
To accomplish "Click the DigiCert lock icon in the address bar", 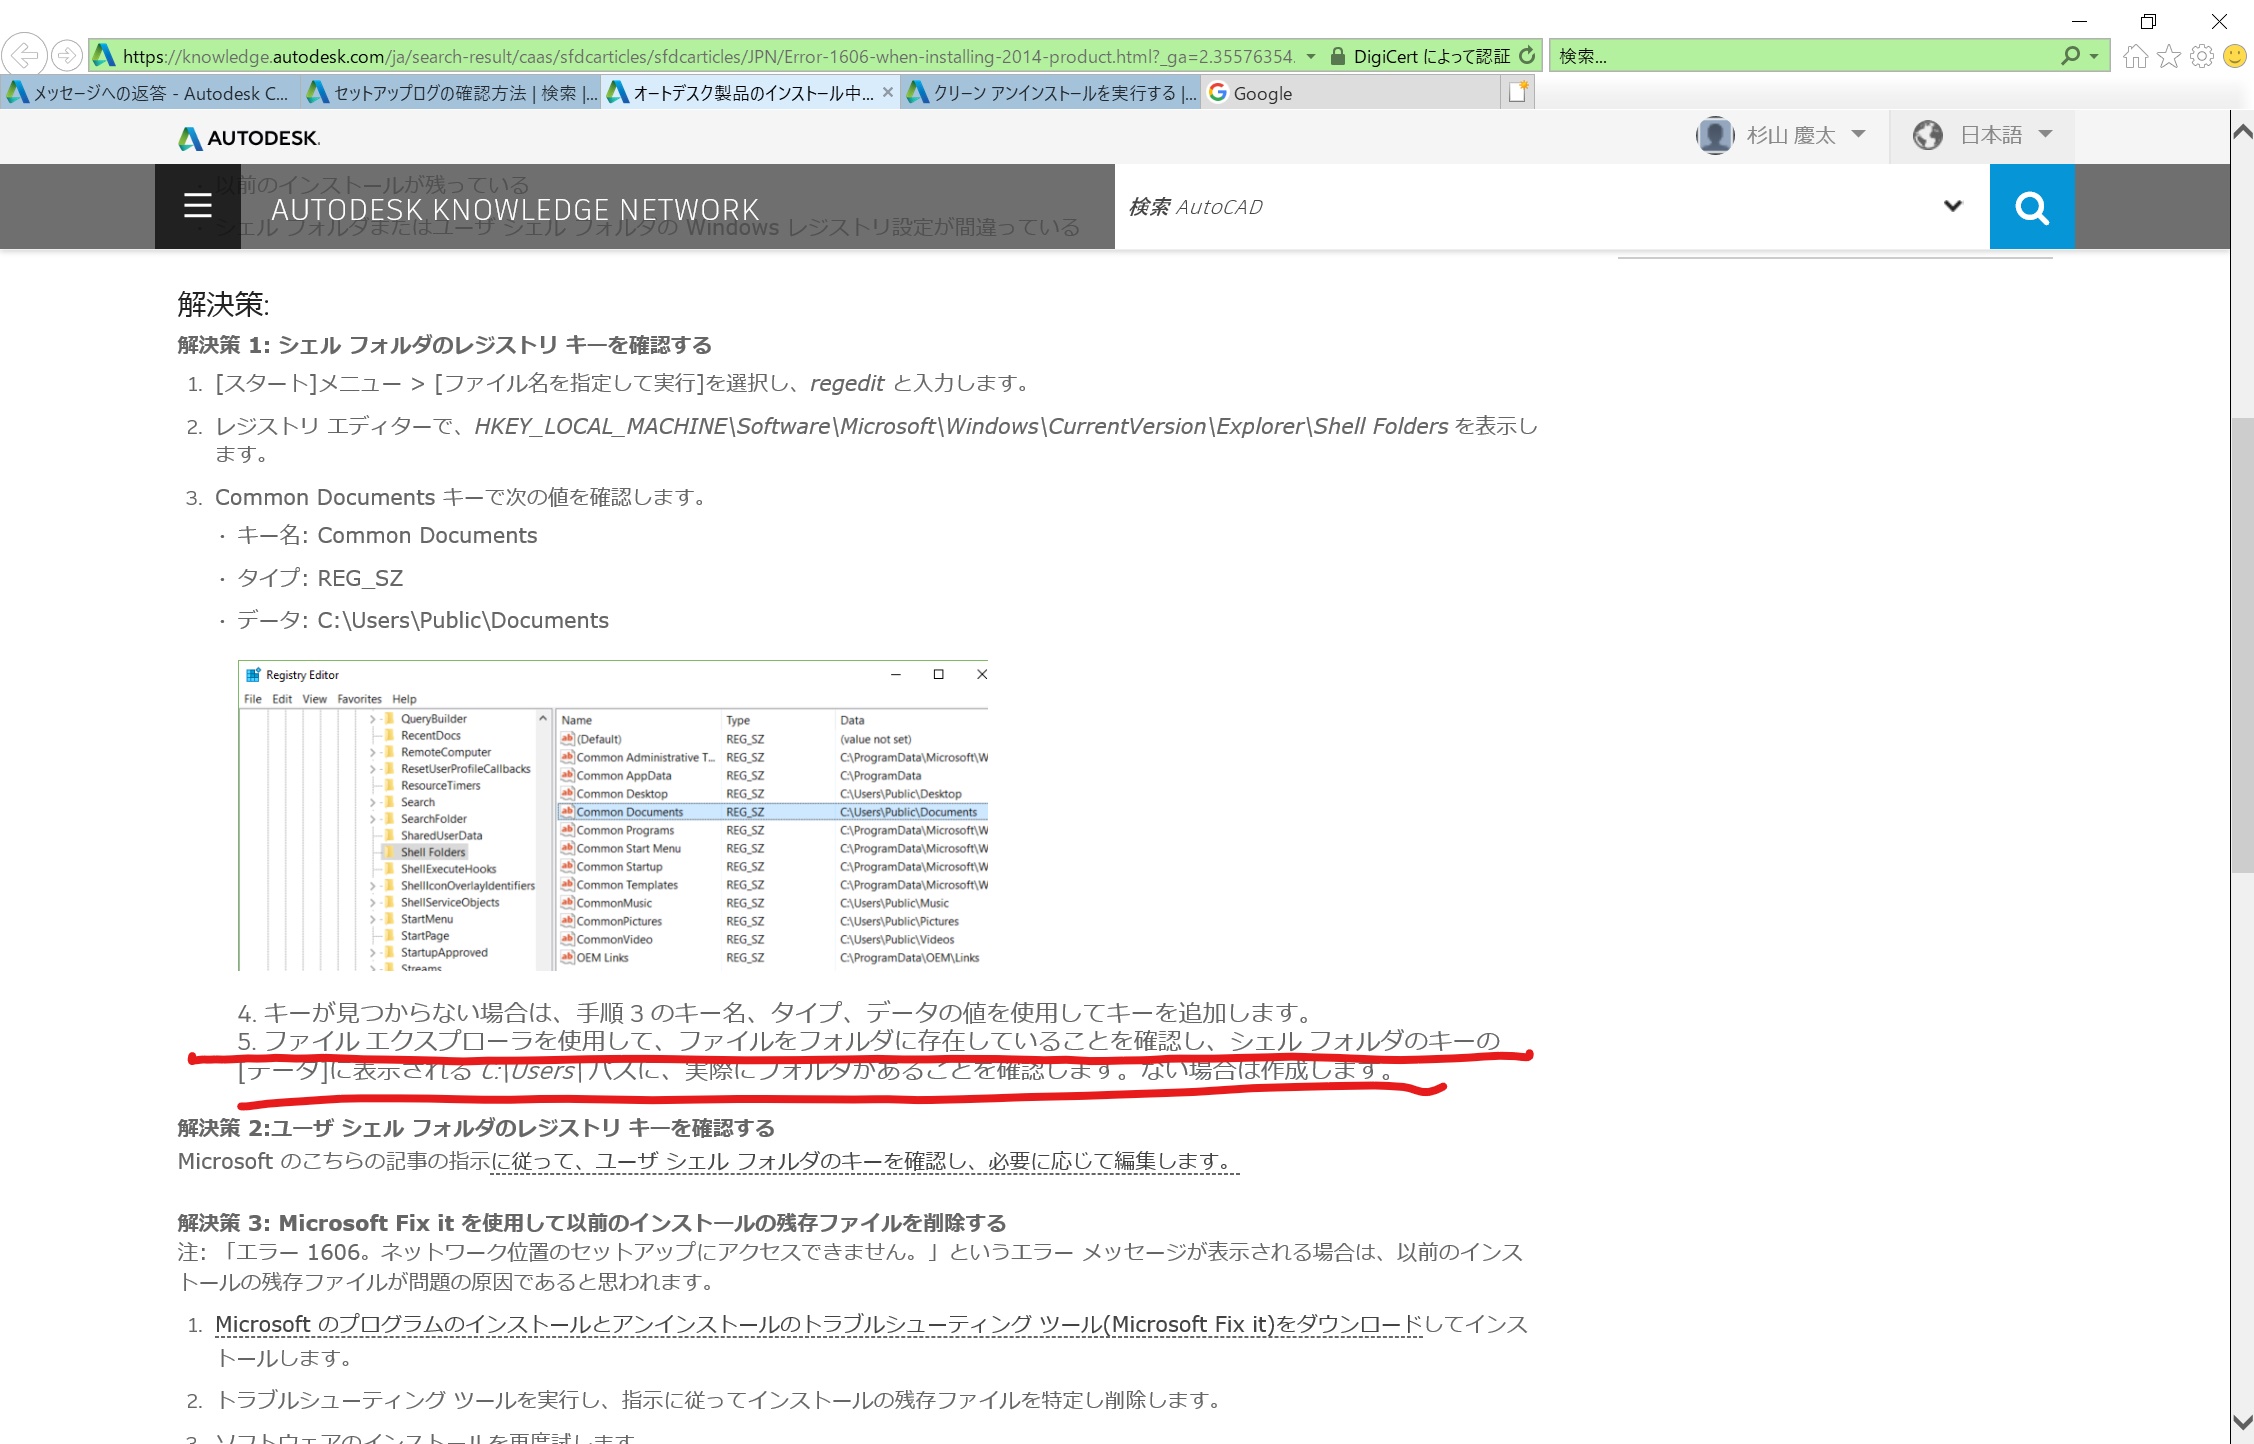I will (1337, 55).
